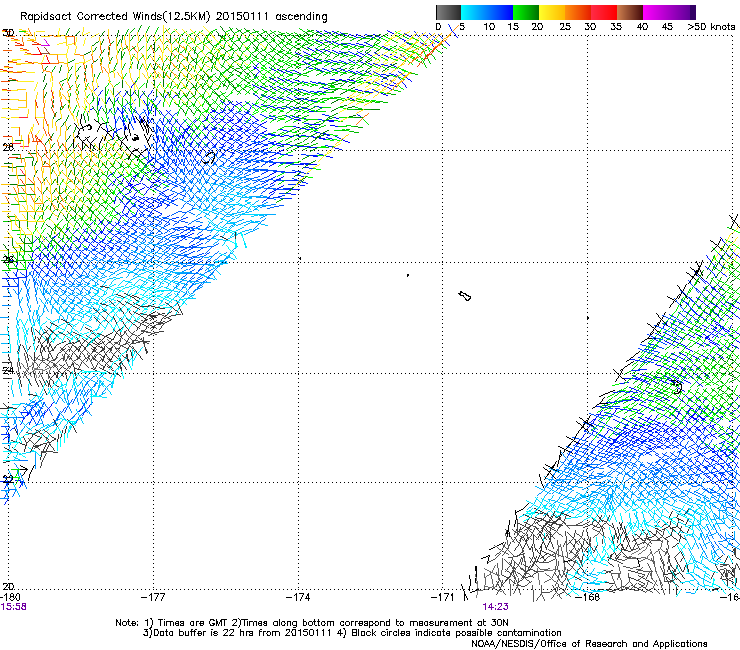Click the title text 'Rapidscat Corrected Winds(12.5KM)'
Screen dimensions: 740x650
[x=115, y=17]
